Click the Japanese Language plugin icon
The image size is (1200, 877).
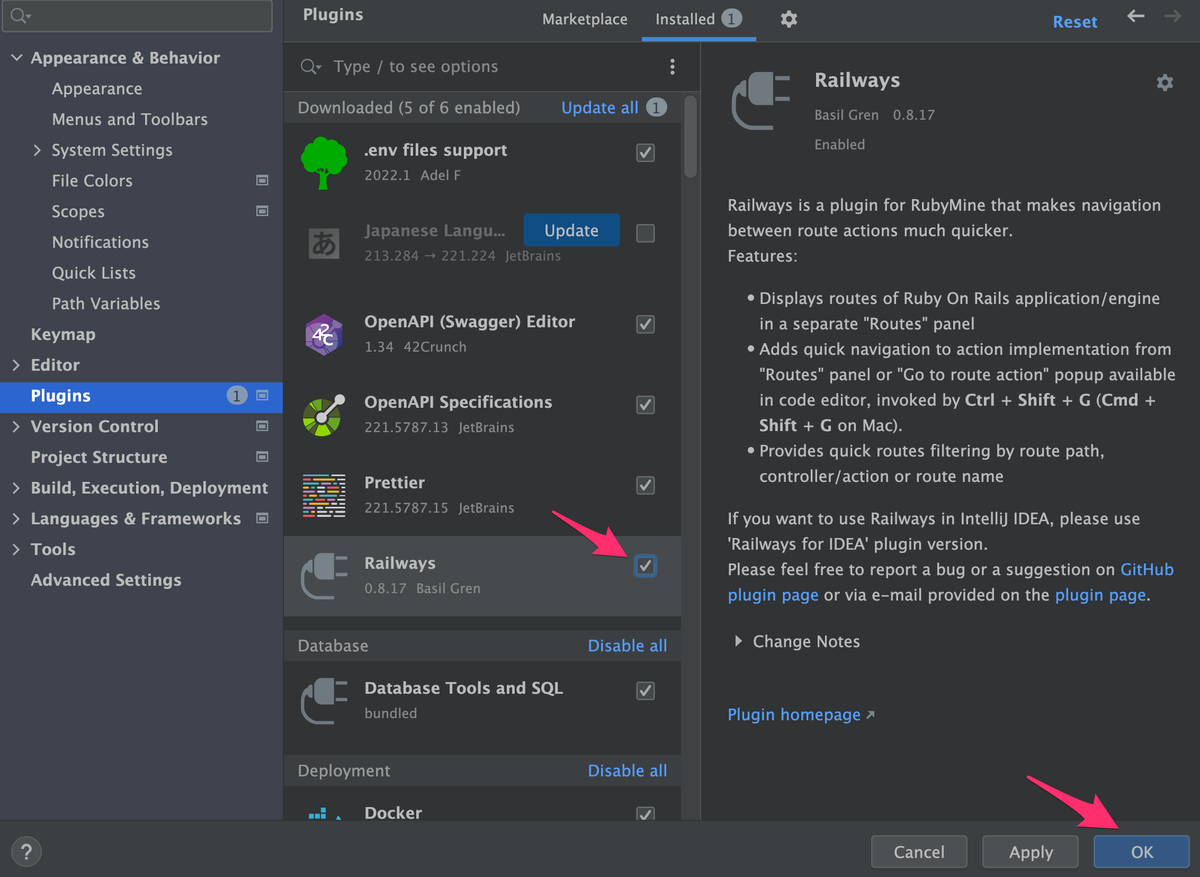tap(324, 243)
